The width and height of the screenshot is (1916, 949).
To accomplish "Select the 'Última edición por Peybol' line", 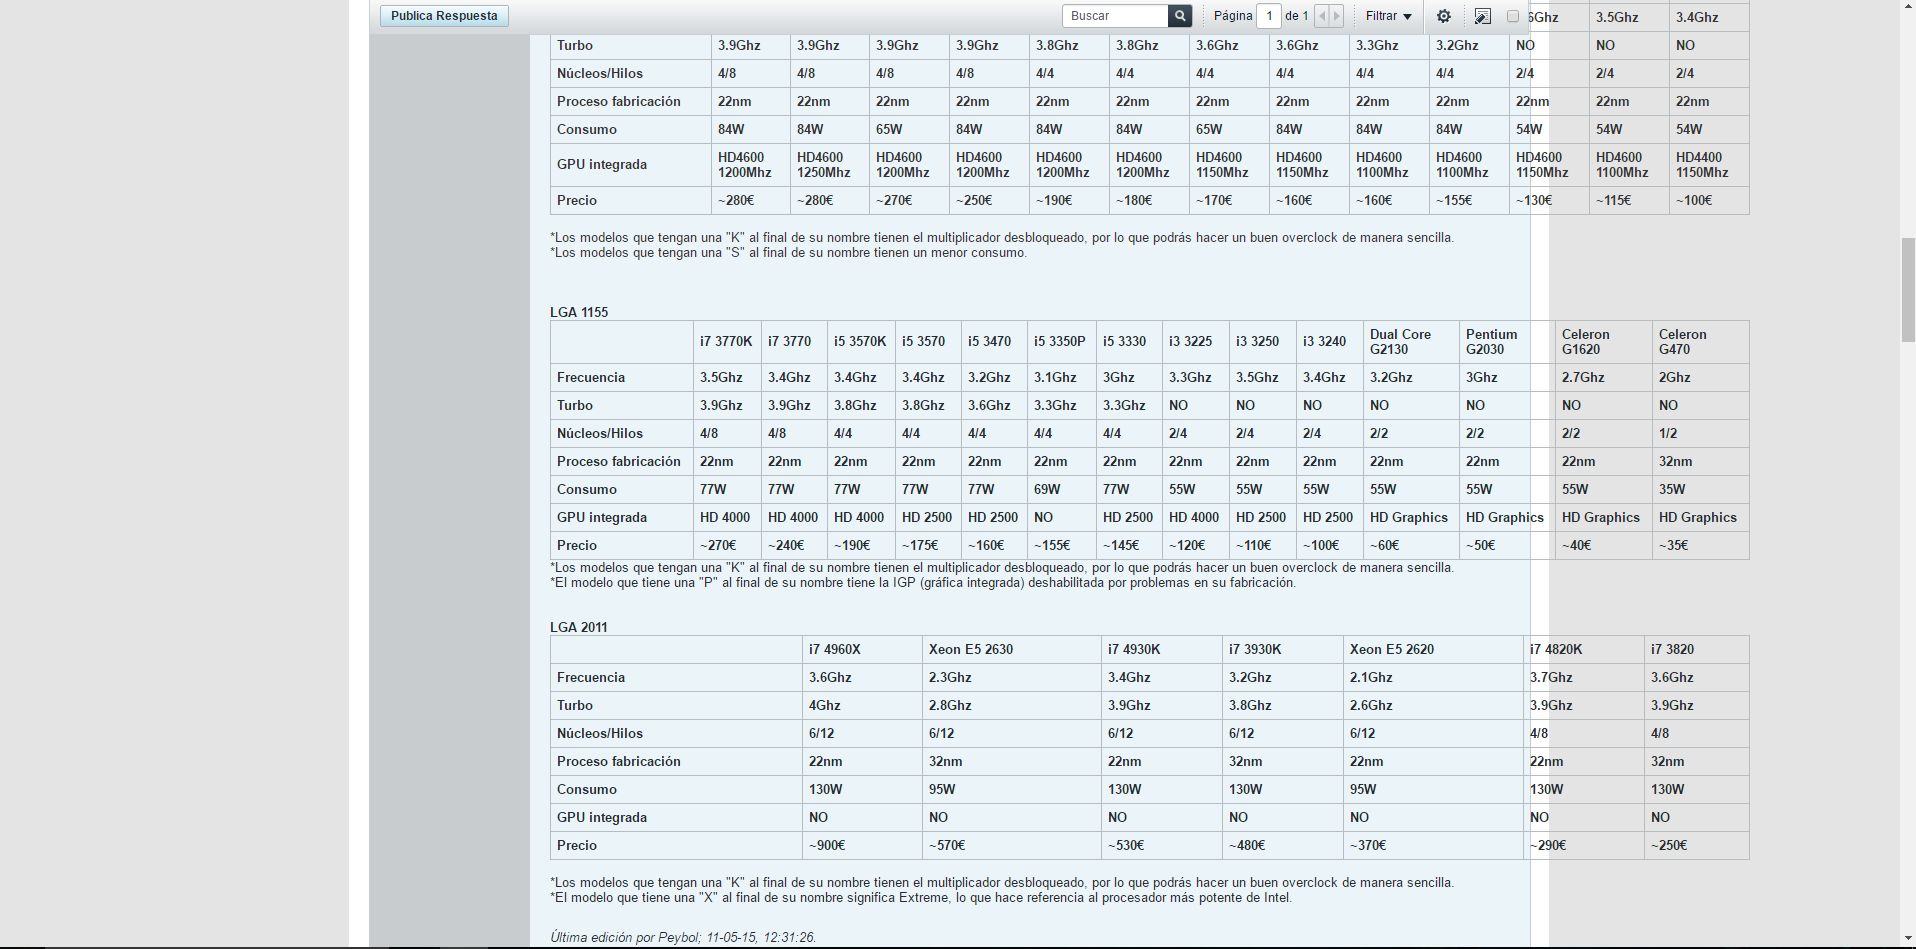I will (x=683, y=938).
